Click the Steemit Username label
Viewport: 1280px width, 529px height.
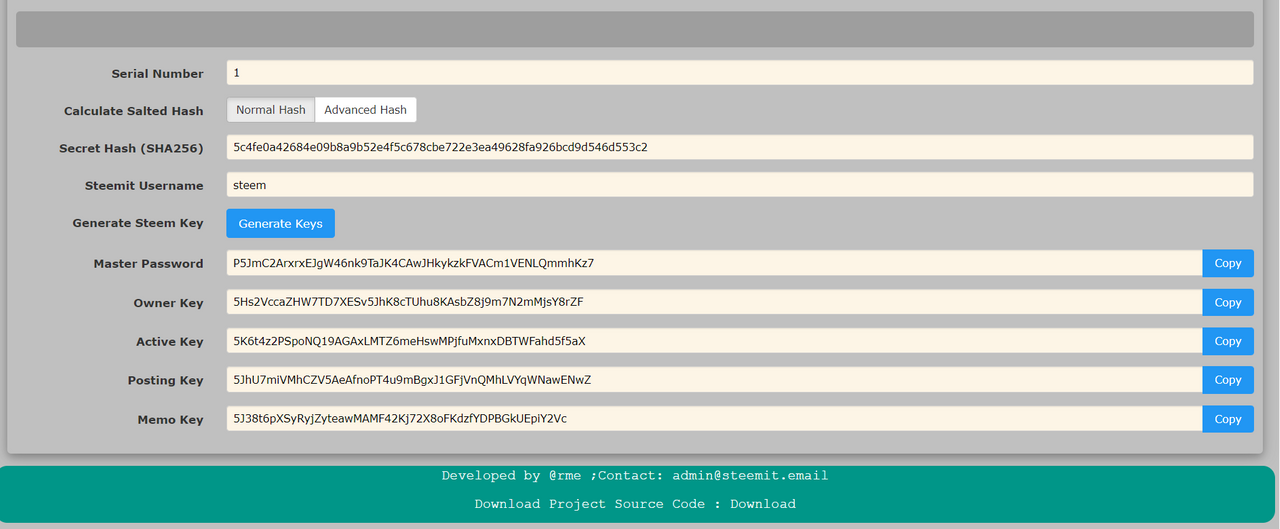144,186
